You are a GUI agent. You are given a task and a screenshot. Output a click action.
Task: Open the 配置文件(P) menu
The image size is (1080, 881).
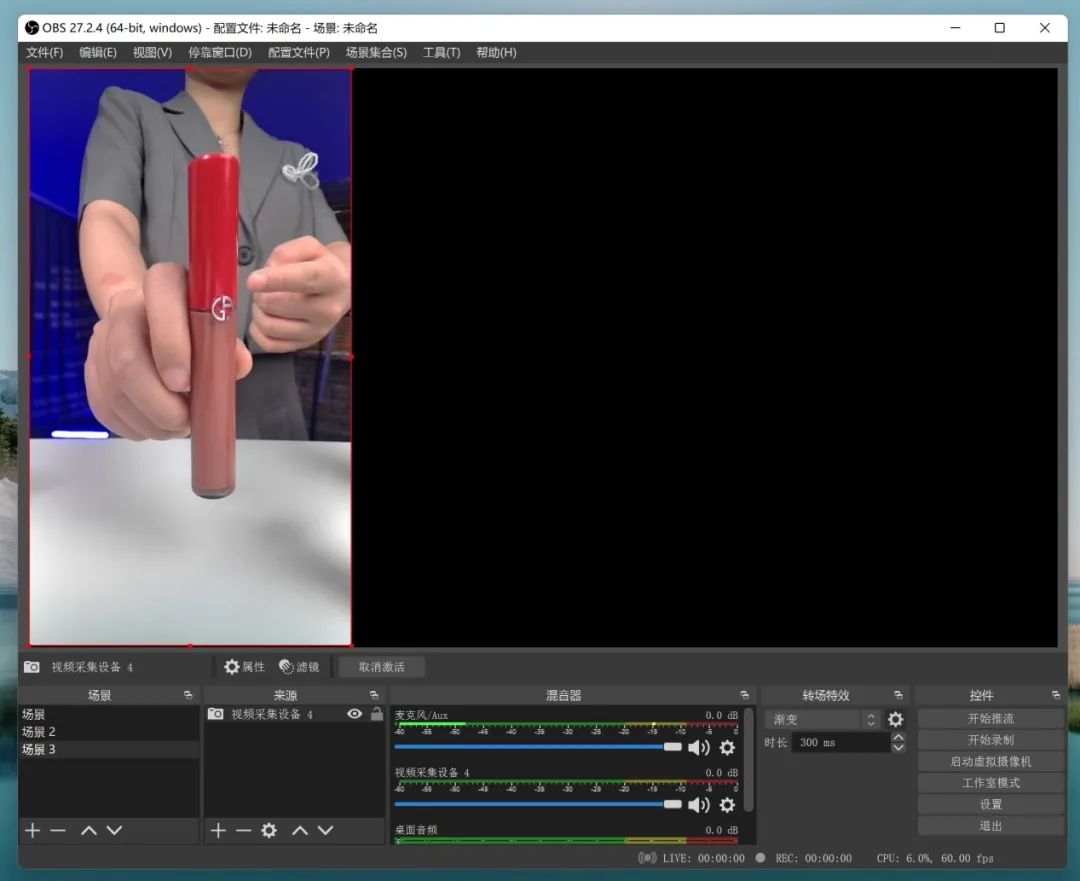(x=299, y=52)
